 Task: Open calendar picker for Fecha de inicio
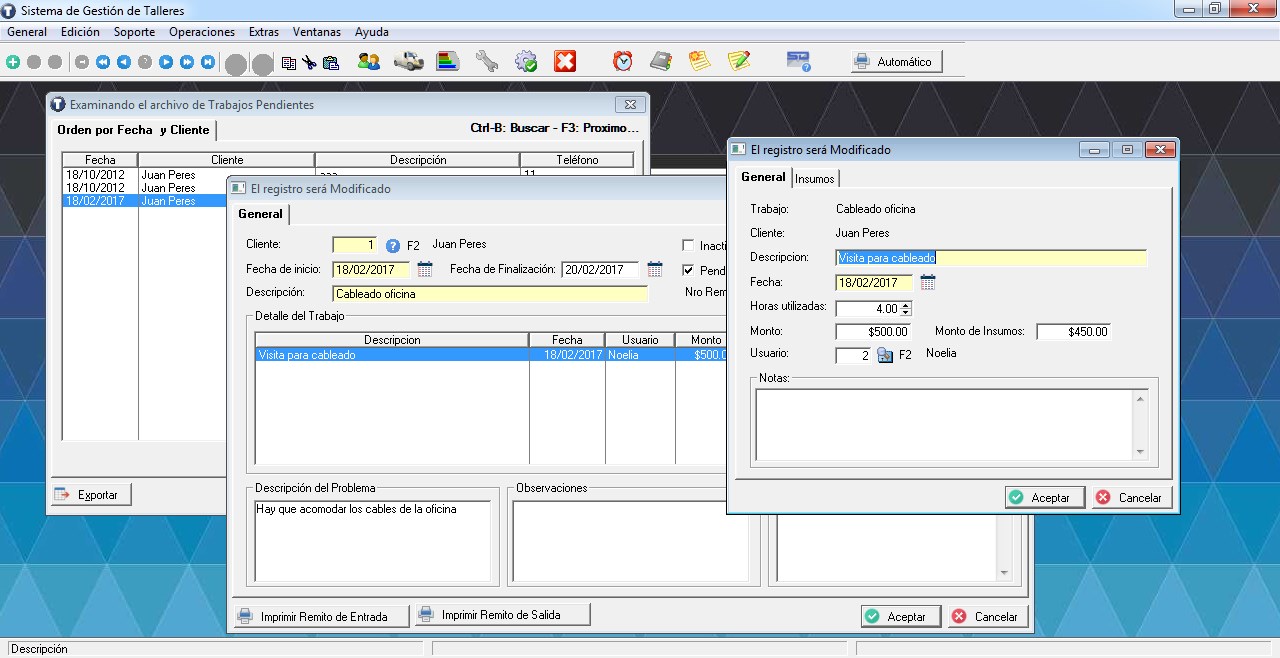(425, 269)
